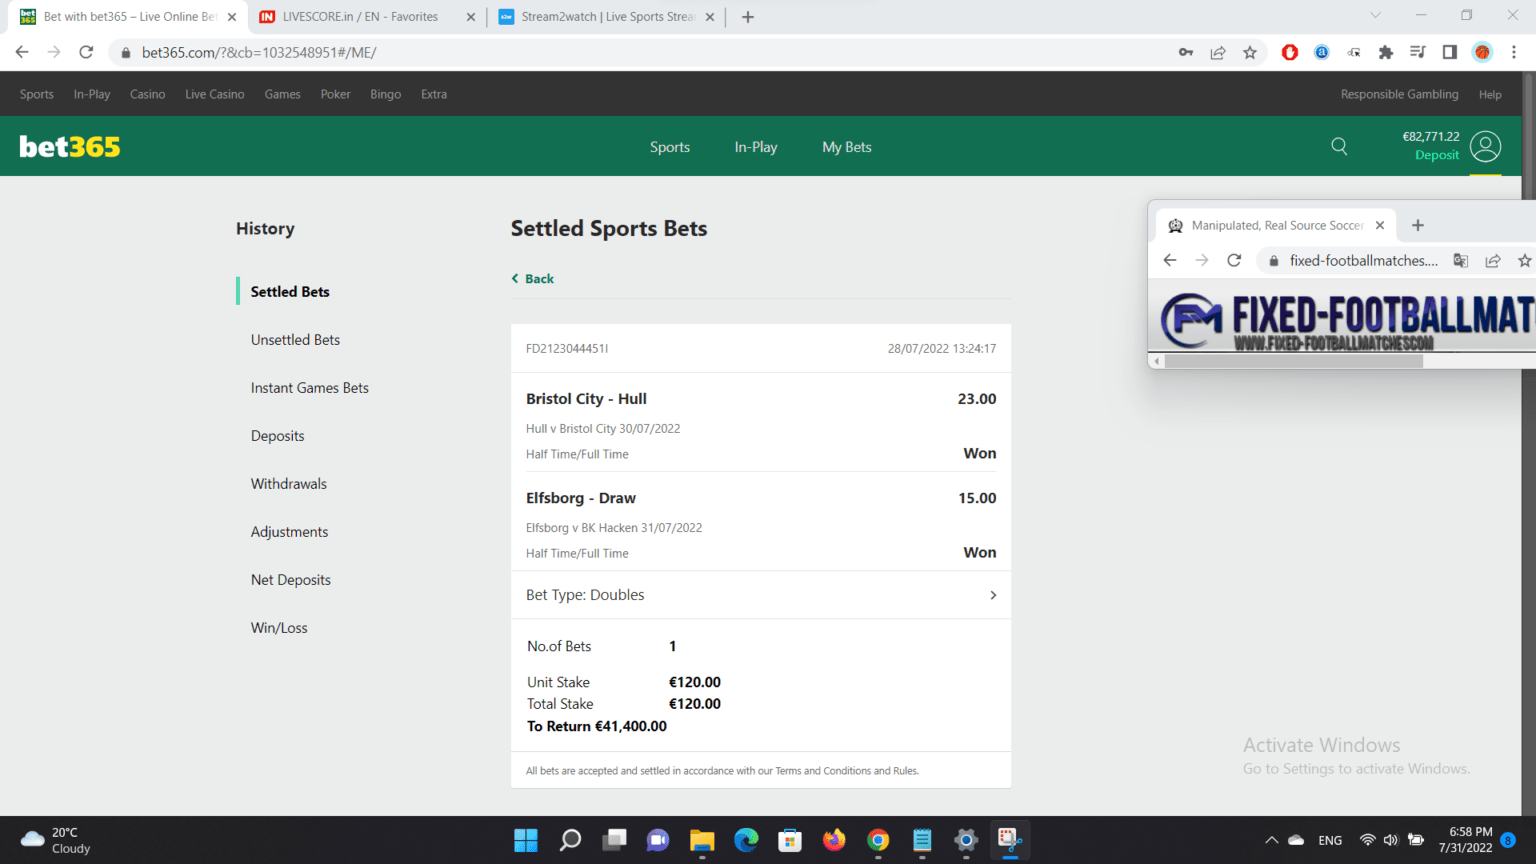Click the basketball Chrome profile avatar
1536x864 pixels.
coord(1482,52)
